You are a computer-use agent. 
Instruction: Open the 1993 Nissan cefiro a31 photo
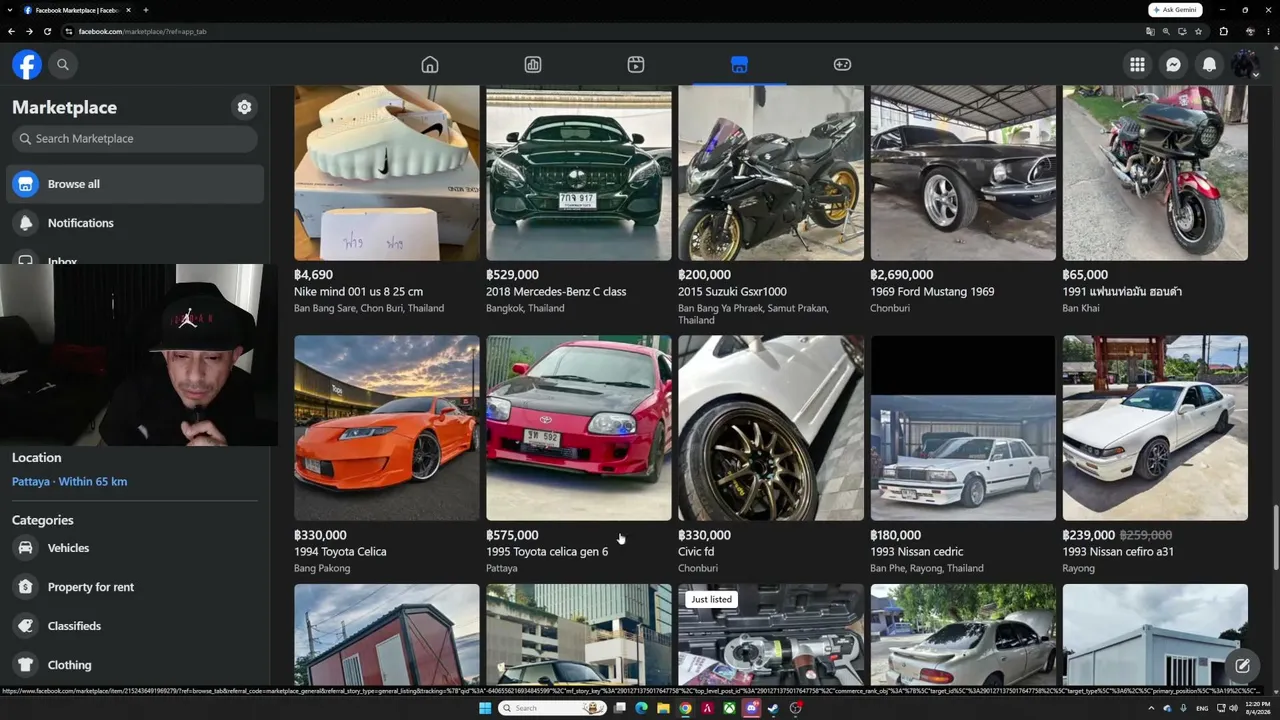1155,428
